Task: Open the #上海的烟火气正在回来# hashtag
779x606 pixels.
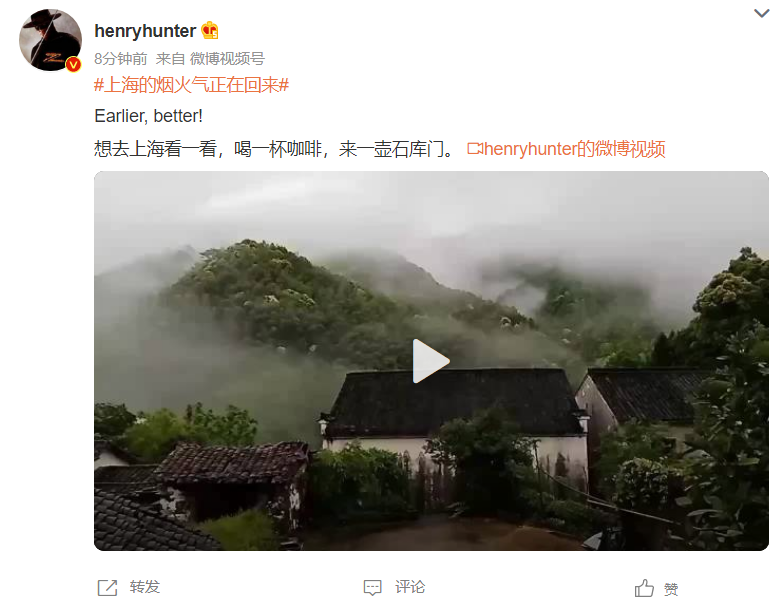Action: (191, 85)
